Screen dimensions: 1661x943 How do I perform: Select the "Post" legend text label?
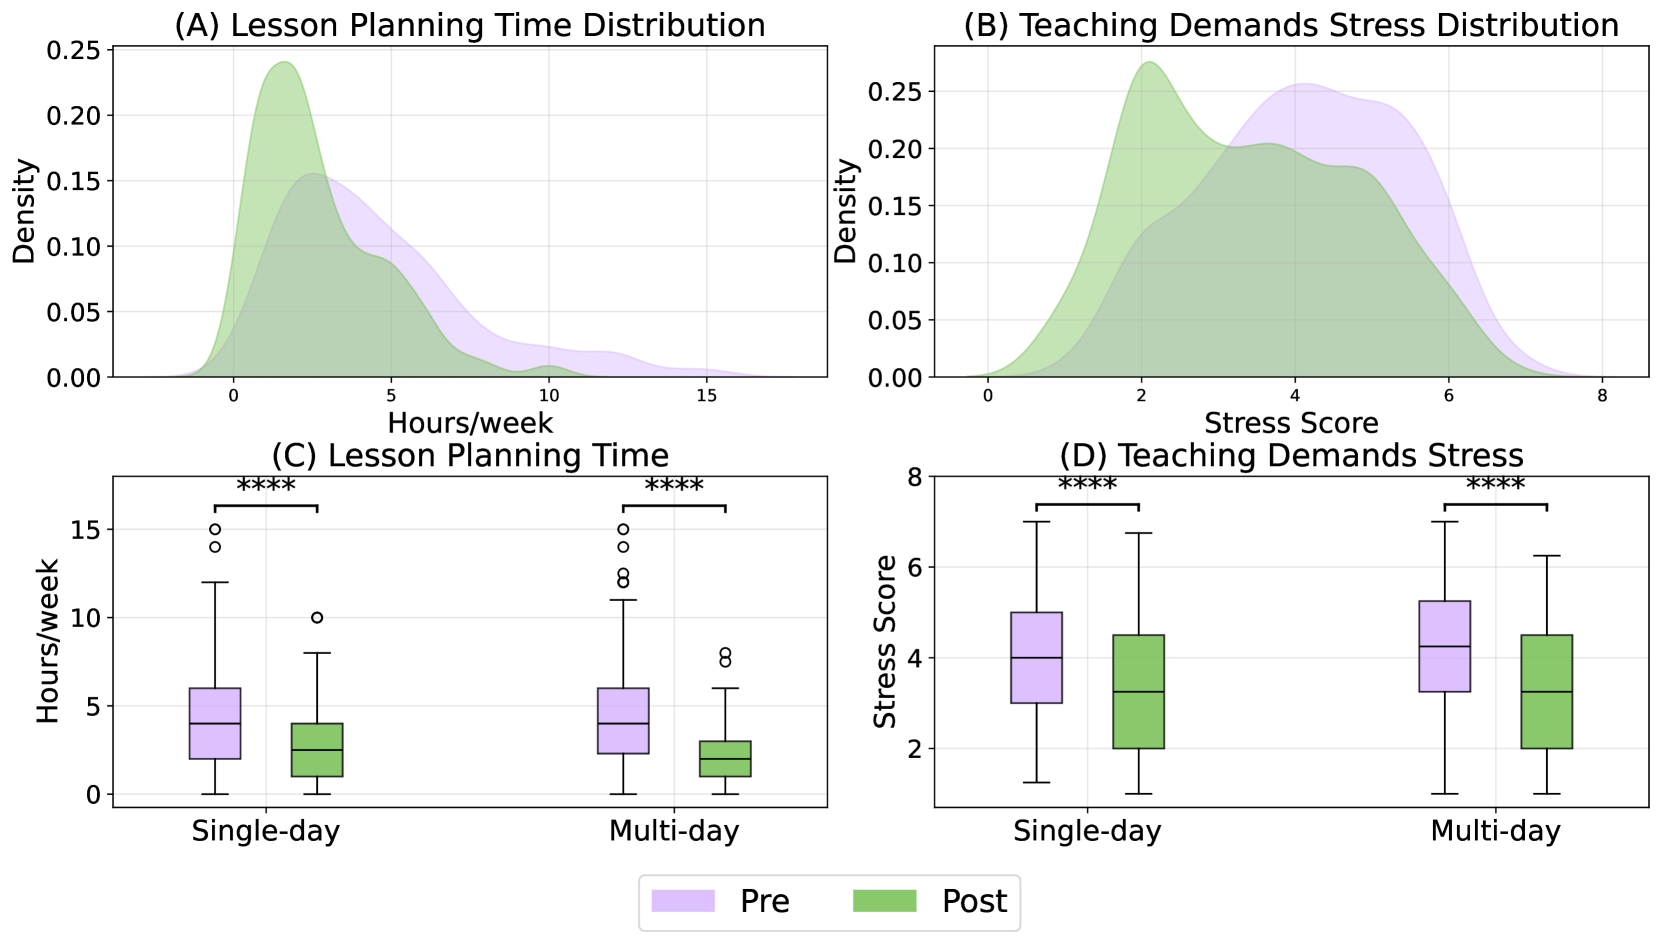(974, 902)
